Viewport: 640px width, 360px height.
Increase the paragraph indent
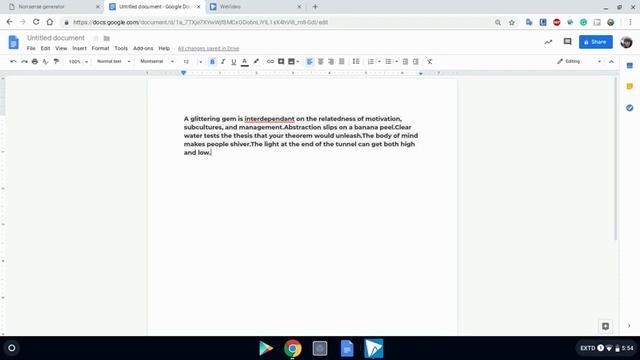click(x=416, y=62)
